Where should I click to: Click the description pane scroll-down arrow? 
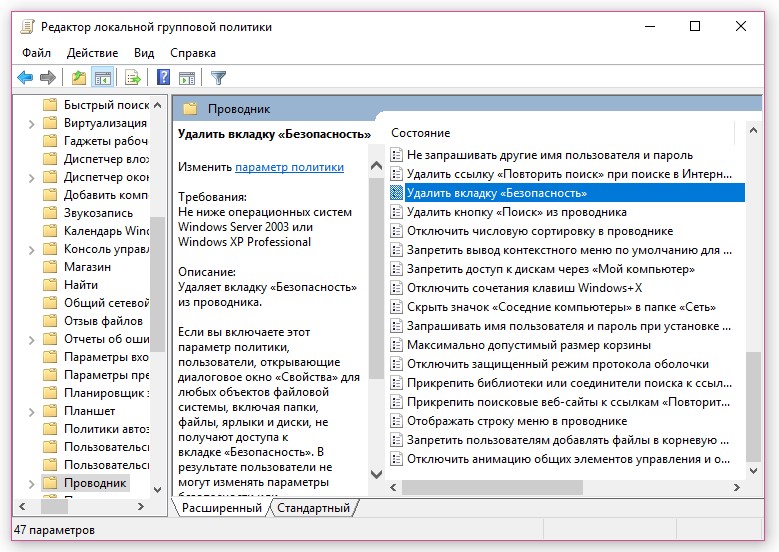376,473
